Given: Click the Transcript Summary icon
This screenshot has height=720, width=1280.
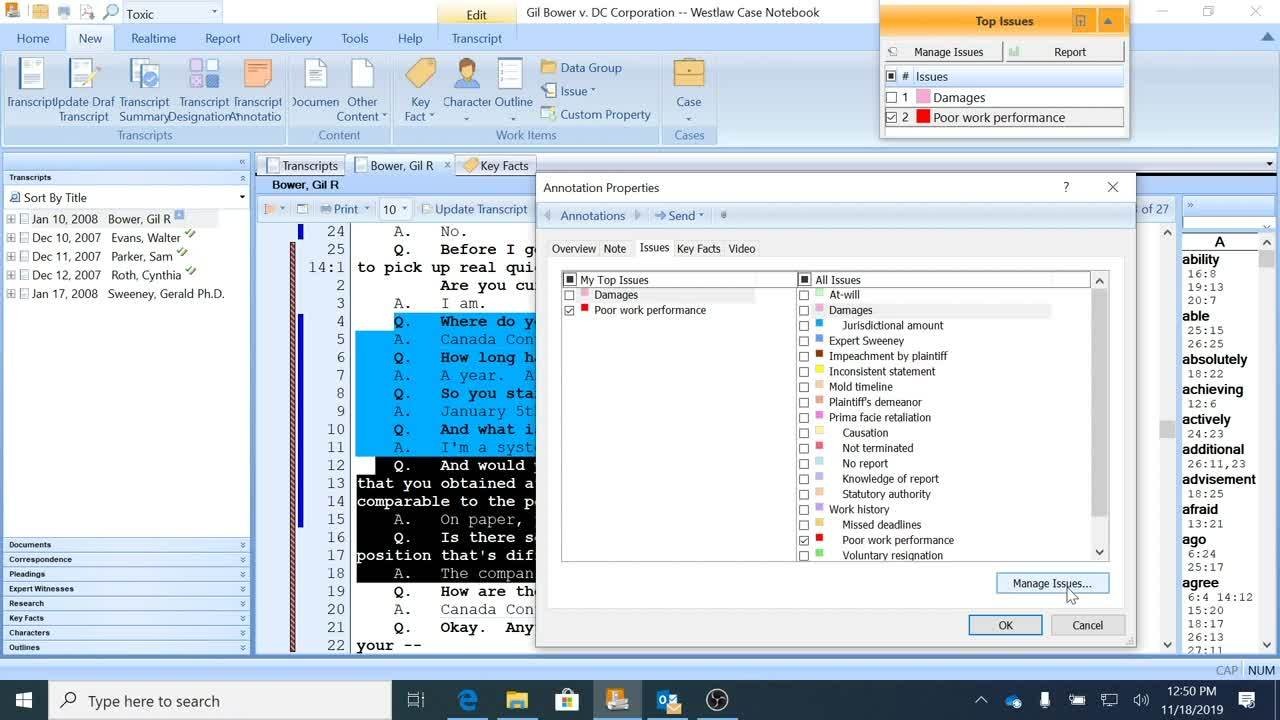Looking at the screenshot, I should point(145,75).
